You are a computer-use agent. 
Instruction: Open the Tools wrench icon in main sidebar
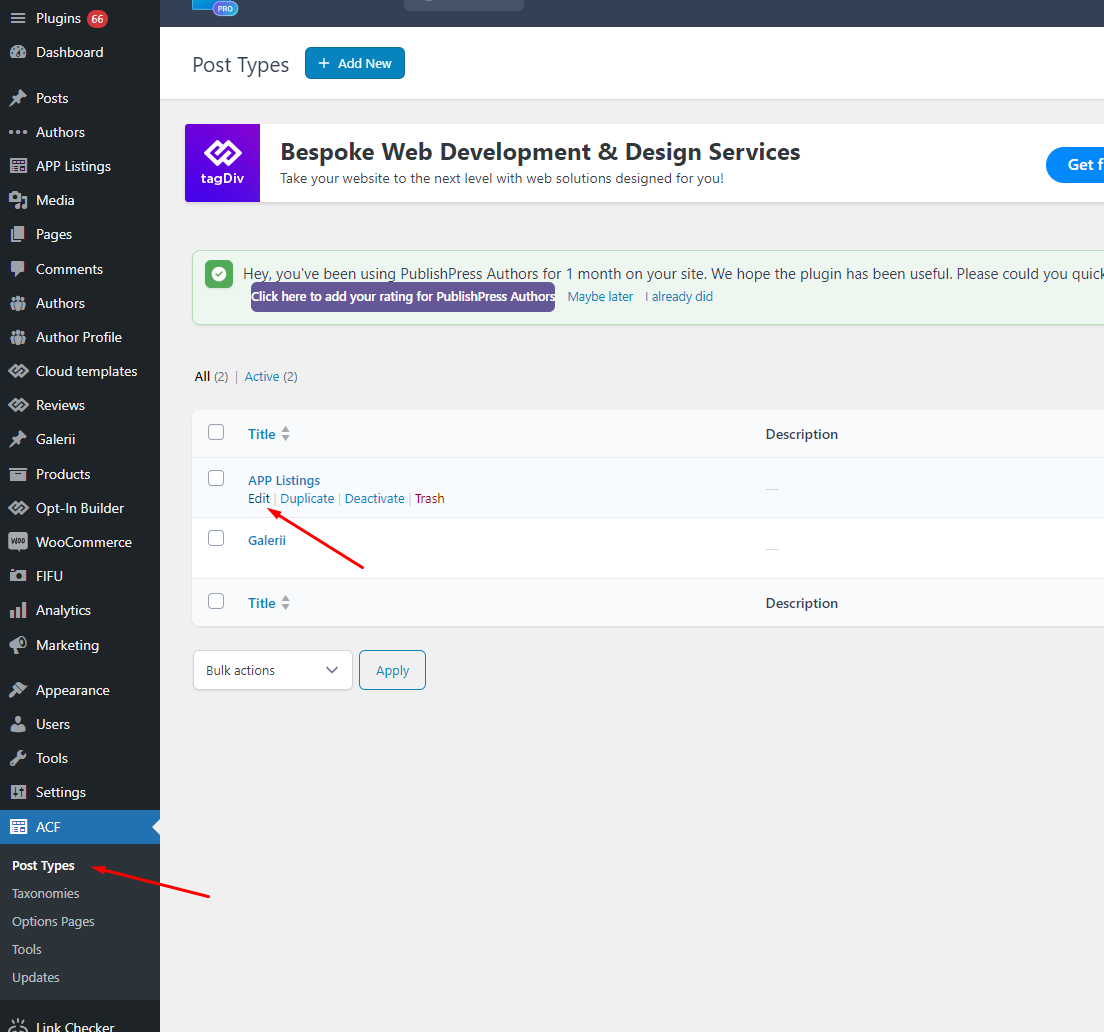tap(18, 758)
